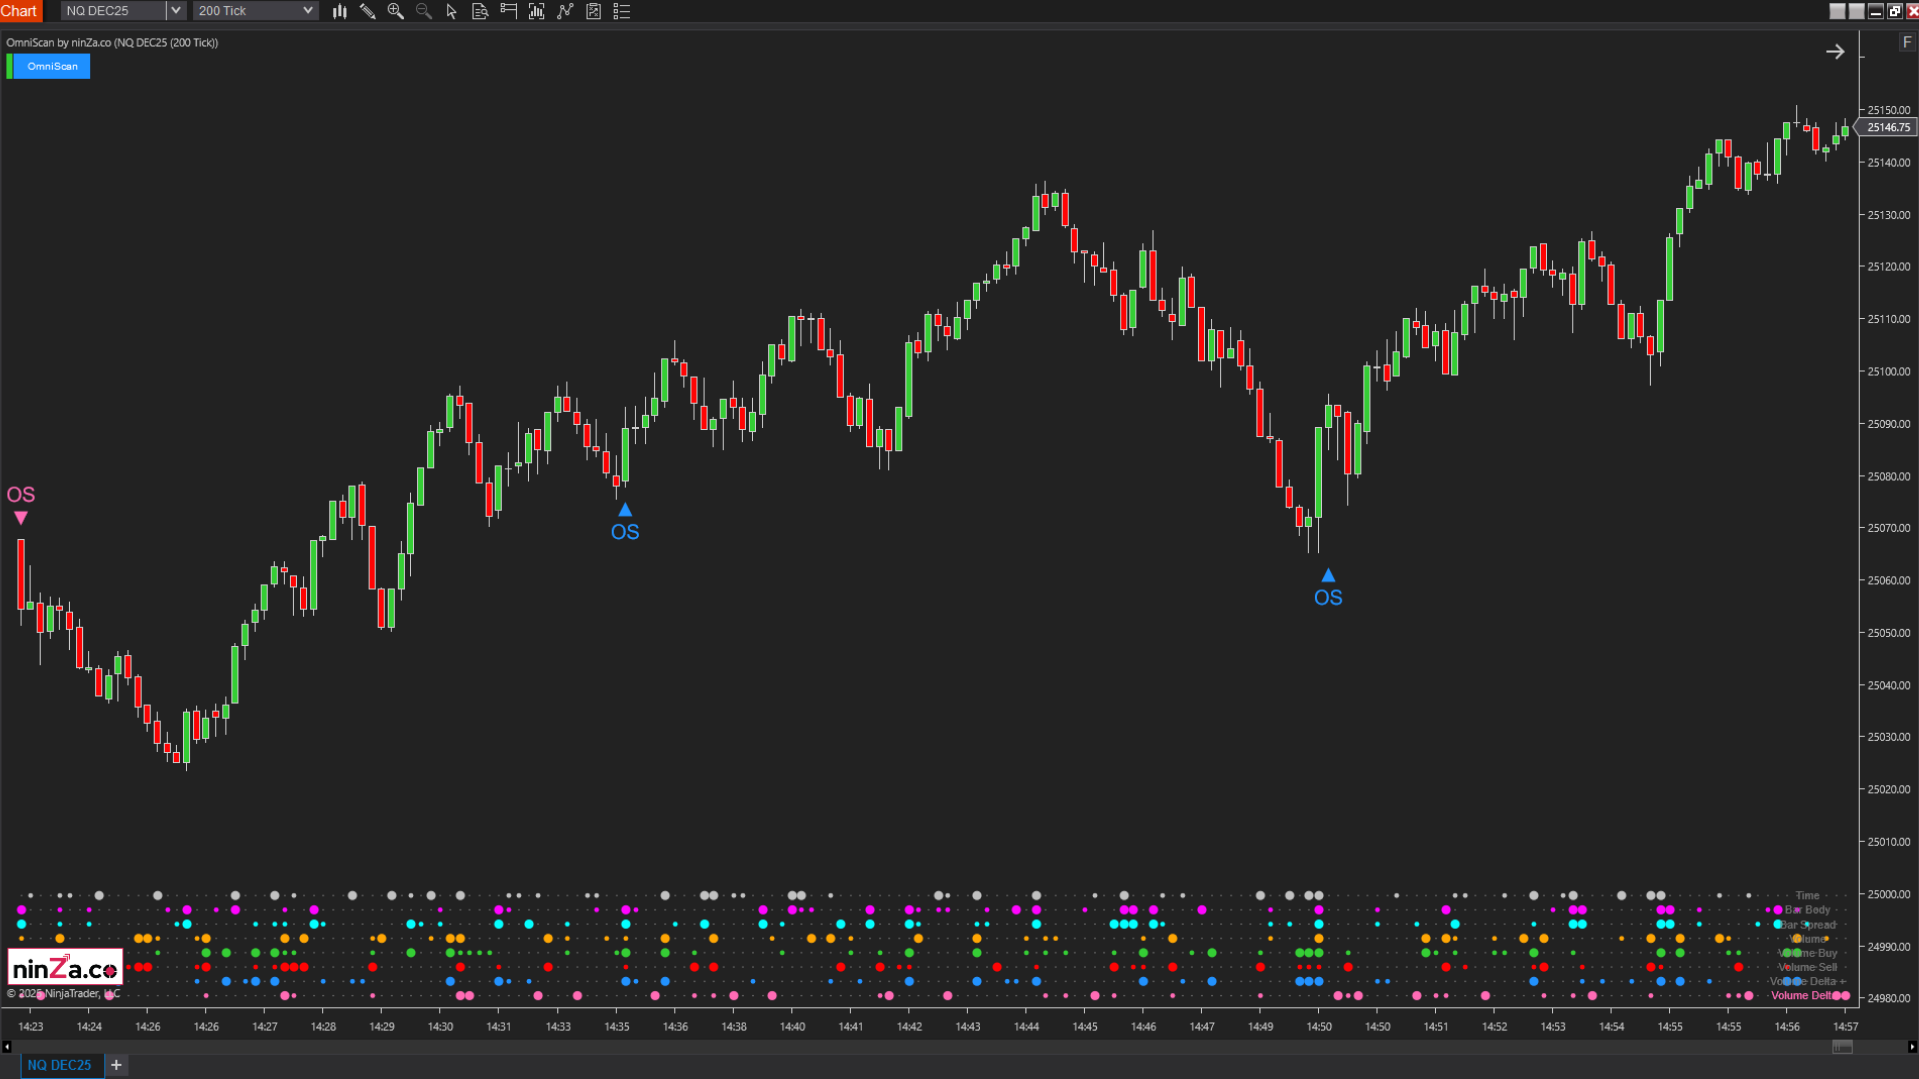The height and width of the screenshot is (1079, 1919).
Task: Click the right-arrow navigation icon above the chart
Action: [x=1835, y=51]
